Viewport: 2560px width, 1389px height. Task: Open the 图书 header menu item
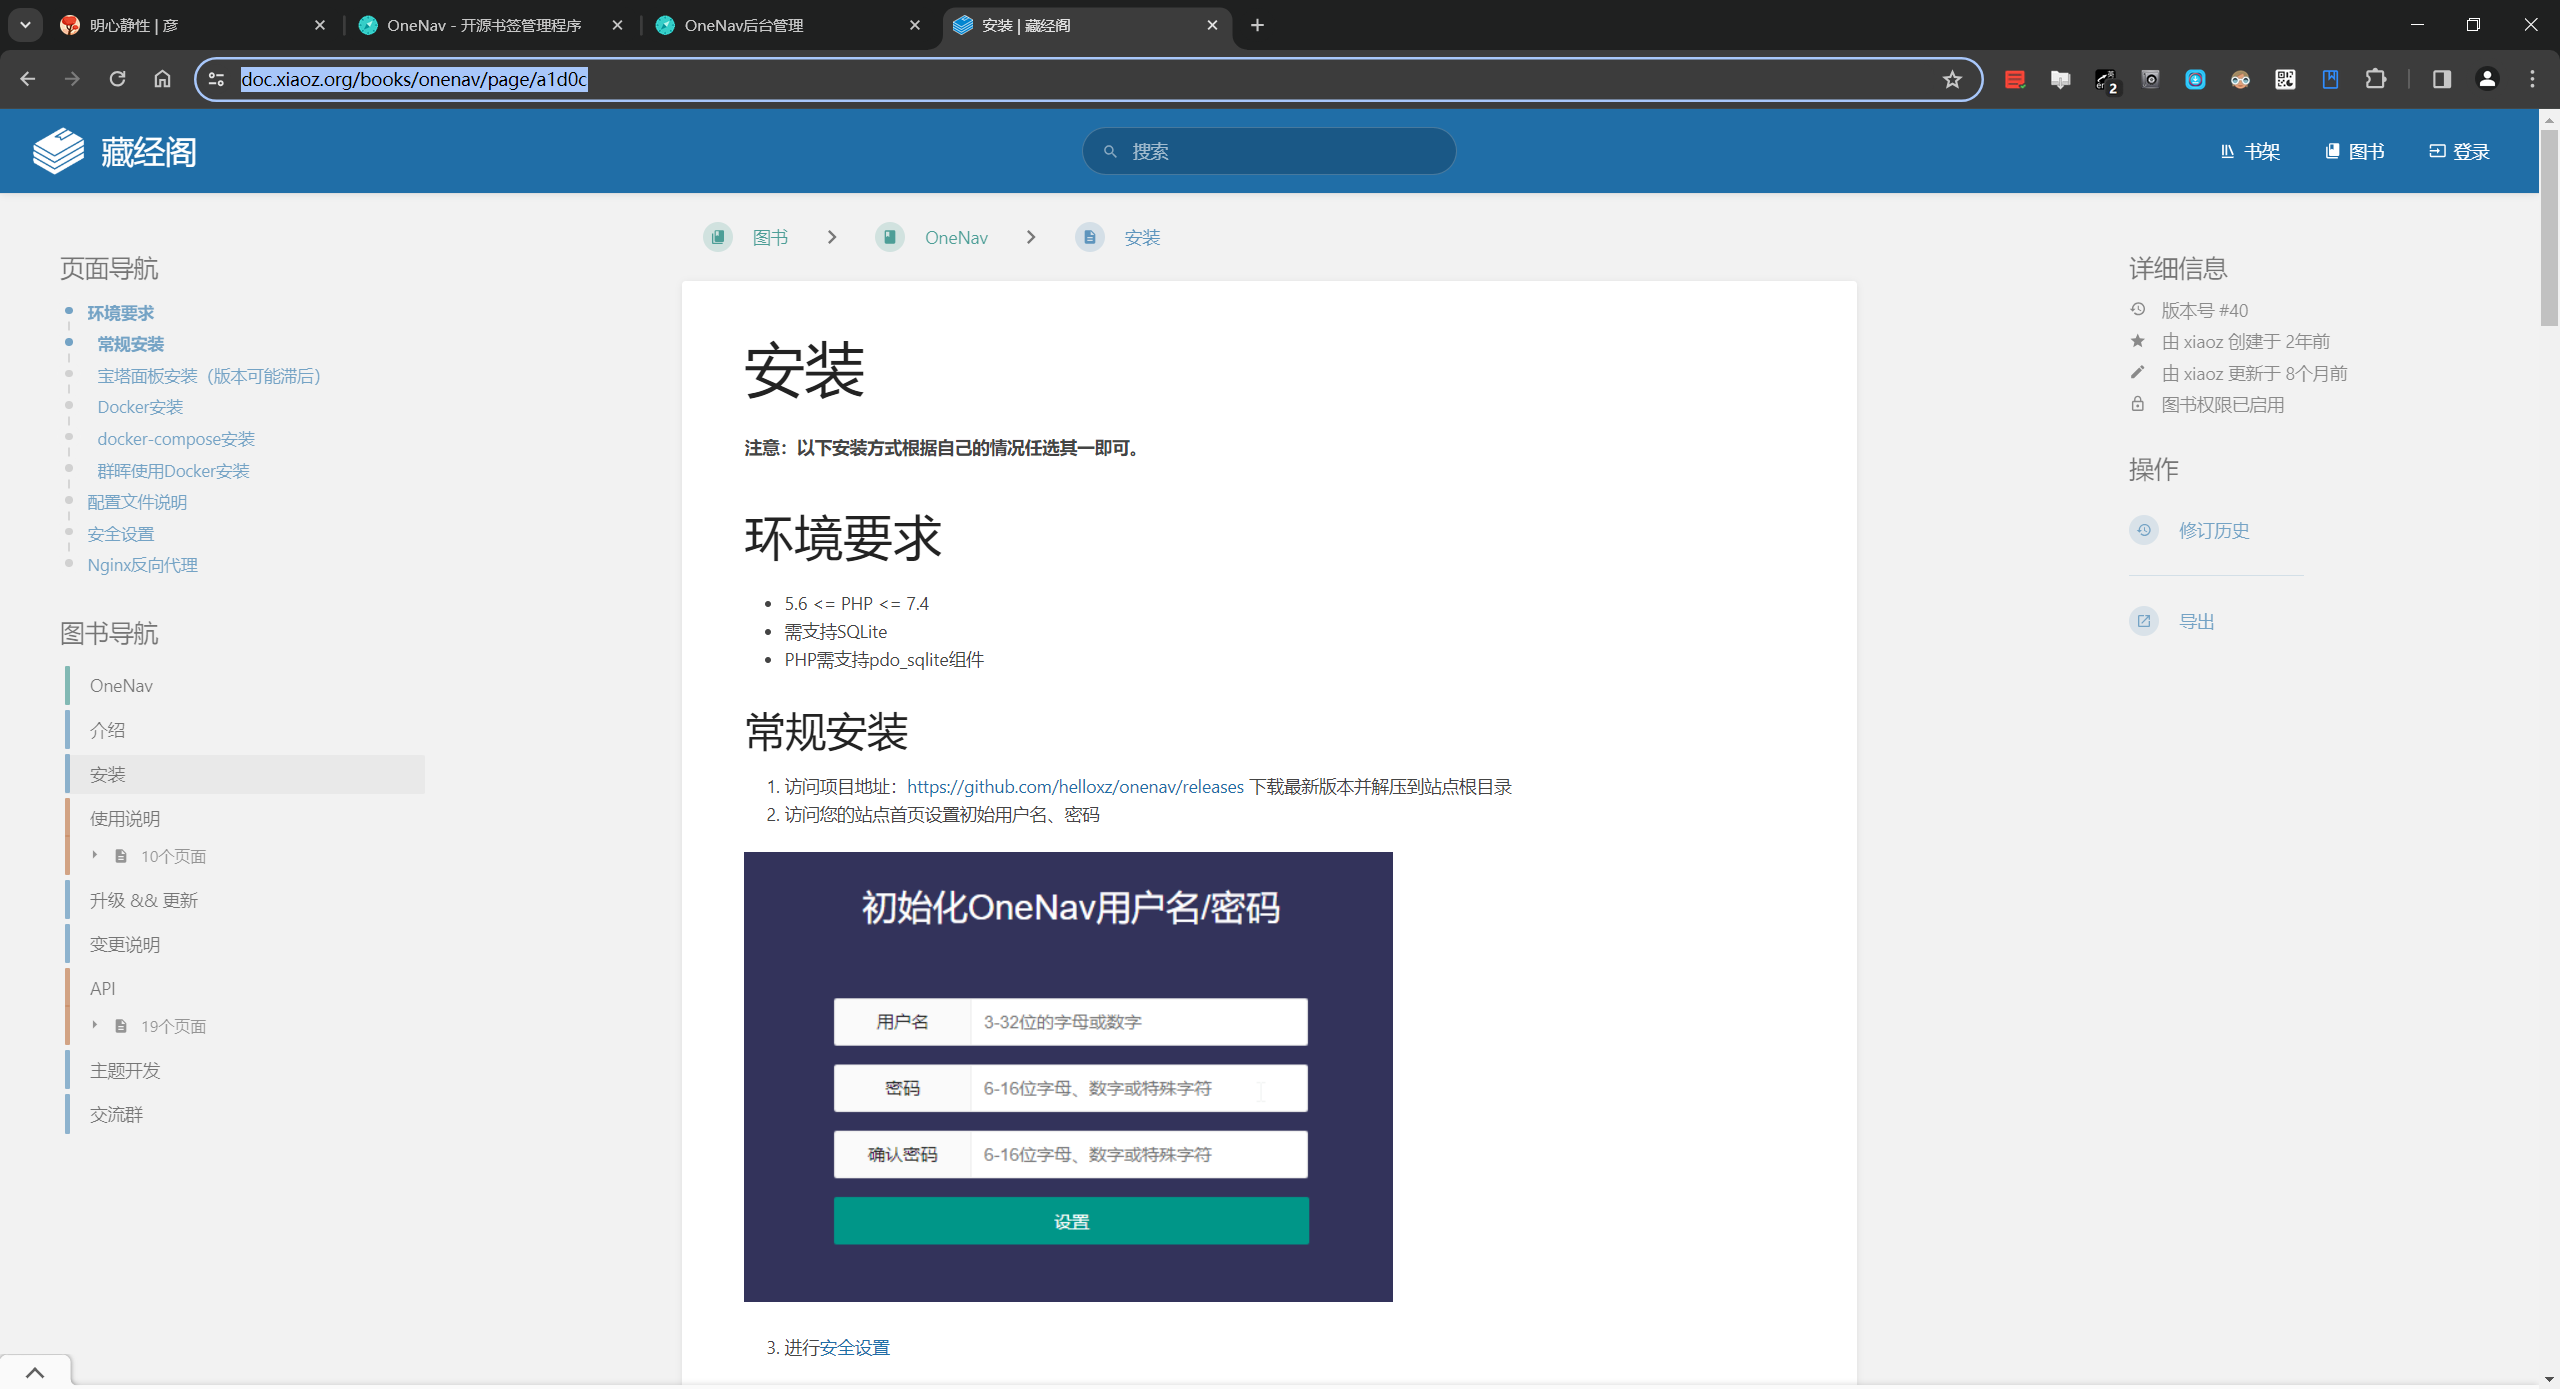coord(2355,151)
